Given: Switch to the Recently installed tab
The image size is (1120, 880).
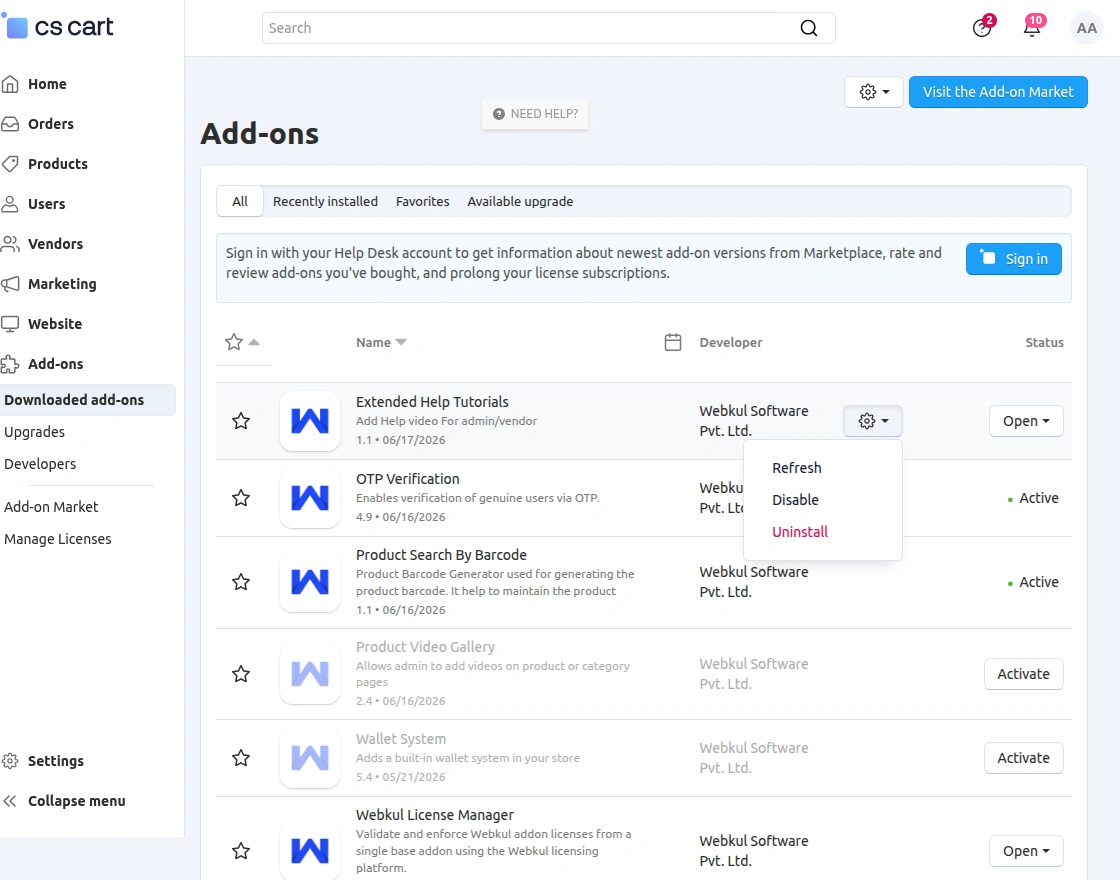Looking at the screenshot, I should pyautogui.click(x=325, y=201).
